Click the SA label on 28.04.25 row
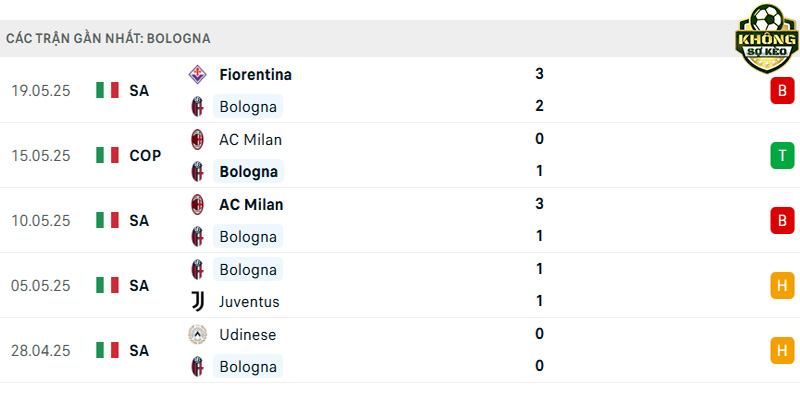Image resolution: width=800 pixels, height=400 pixels. (139, 351)
